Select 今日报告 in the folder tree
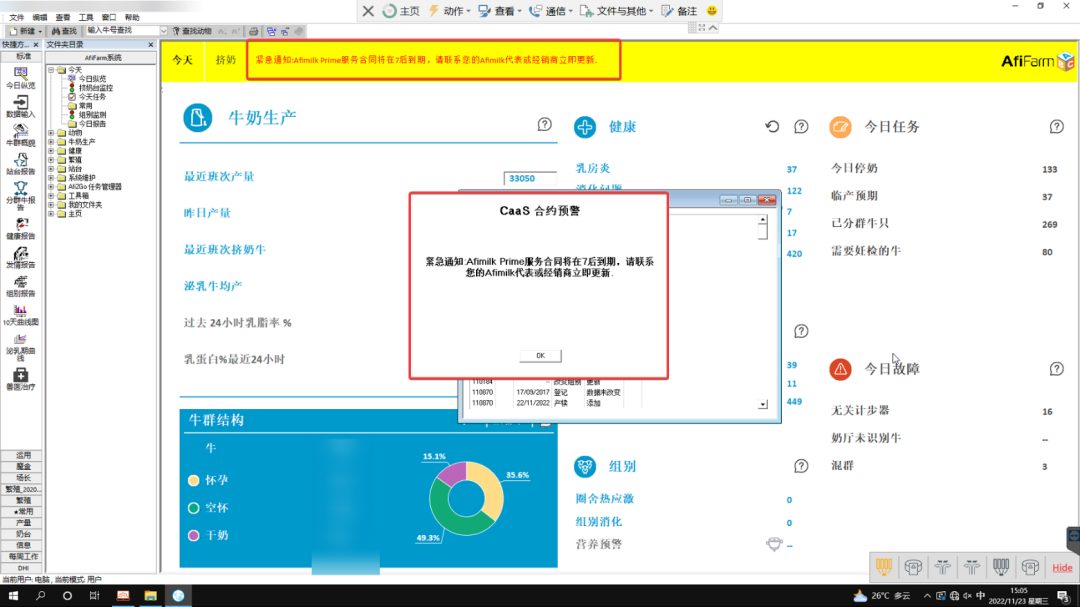Viewport: 1080px width, 607px height. pyautogui.click(x=92, y=124)
